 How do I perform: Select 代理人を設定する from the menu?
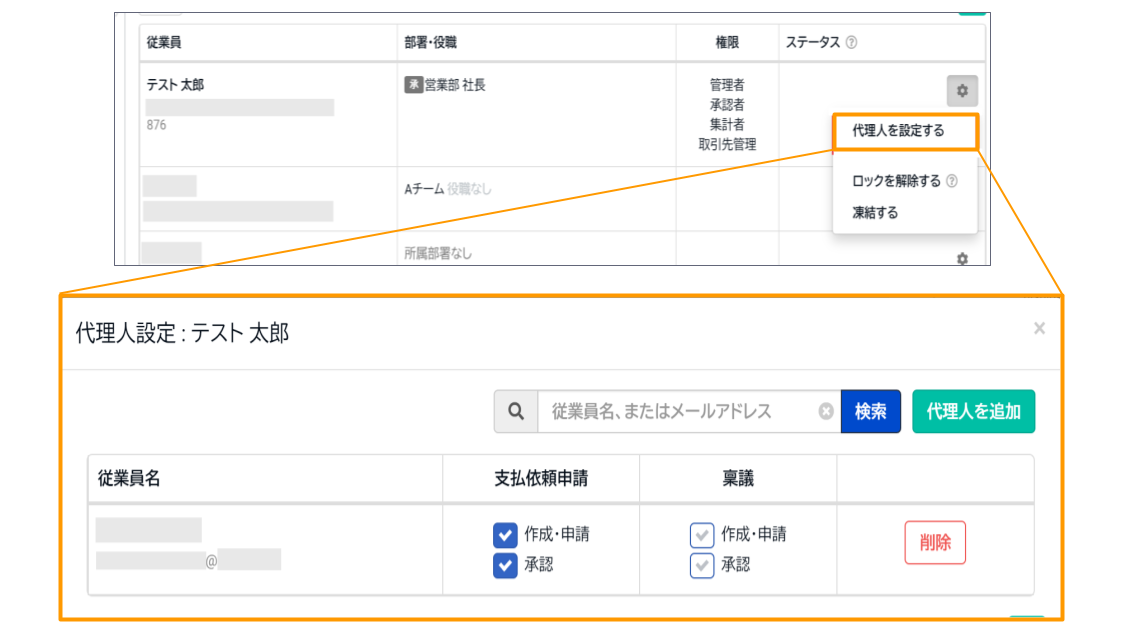(x=897, y=131)
